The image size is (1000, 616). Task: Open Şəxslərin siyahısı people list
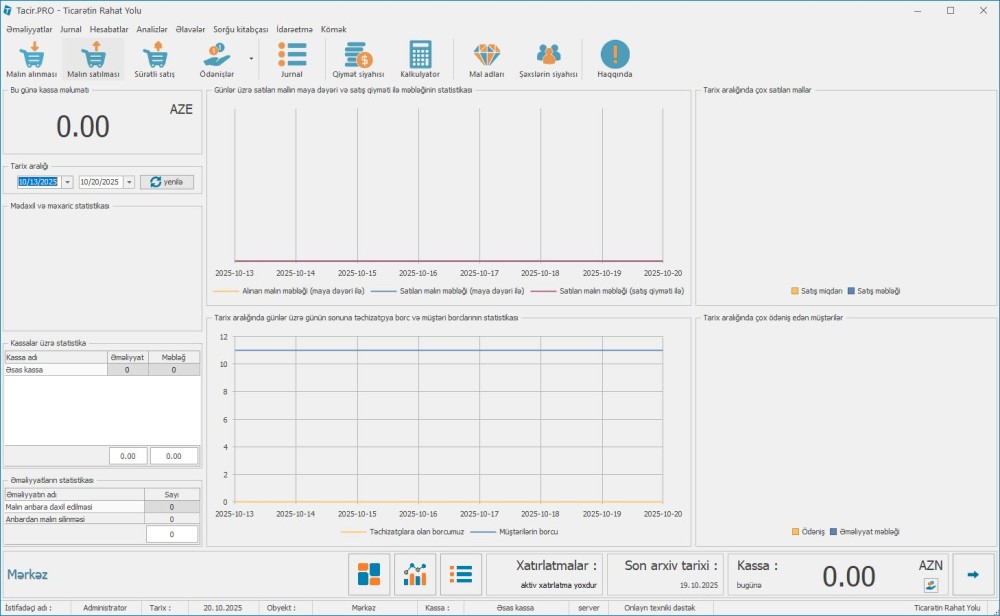(548, 60)
